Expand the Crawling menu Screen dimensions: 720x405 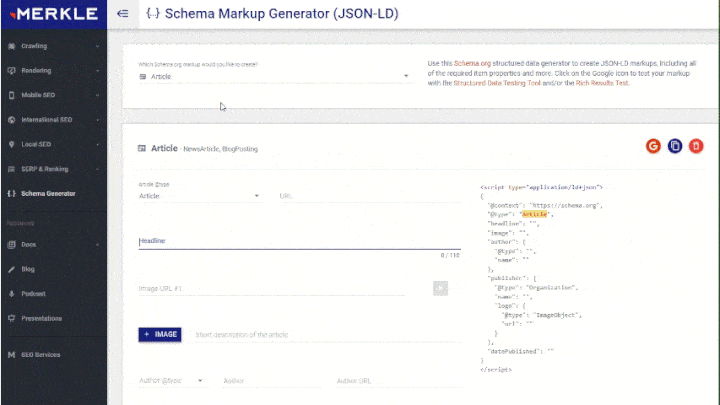(97, 46)
